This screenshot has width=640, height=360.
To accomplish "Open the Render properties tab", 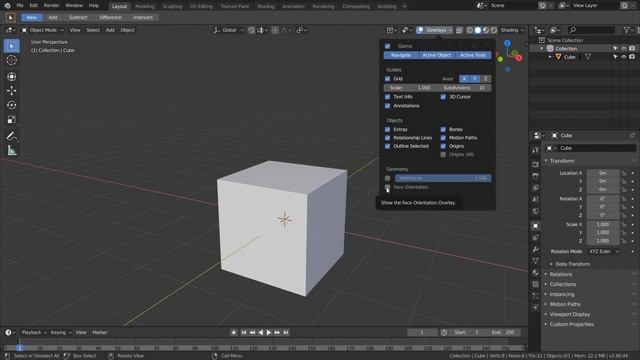I will pos(535,164).
